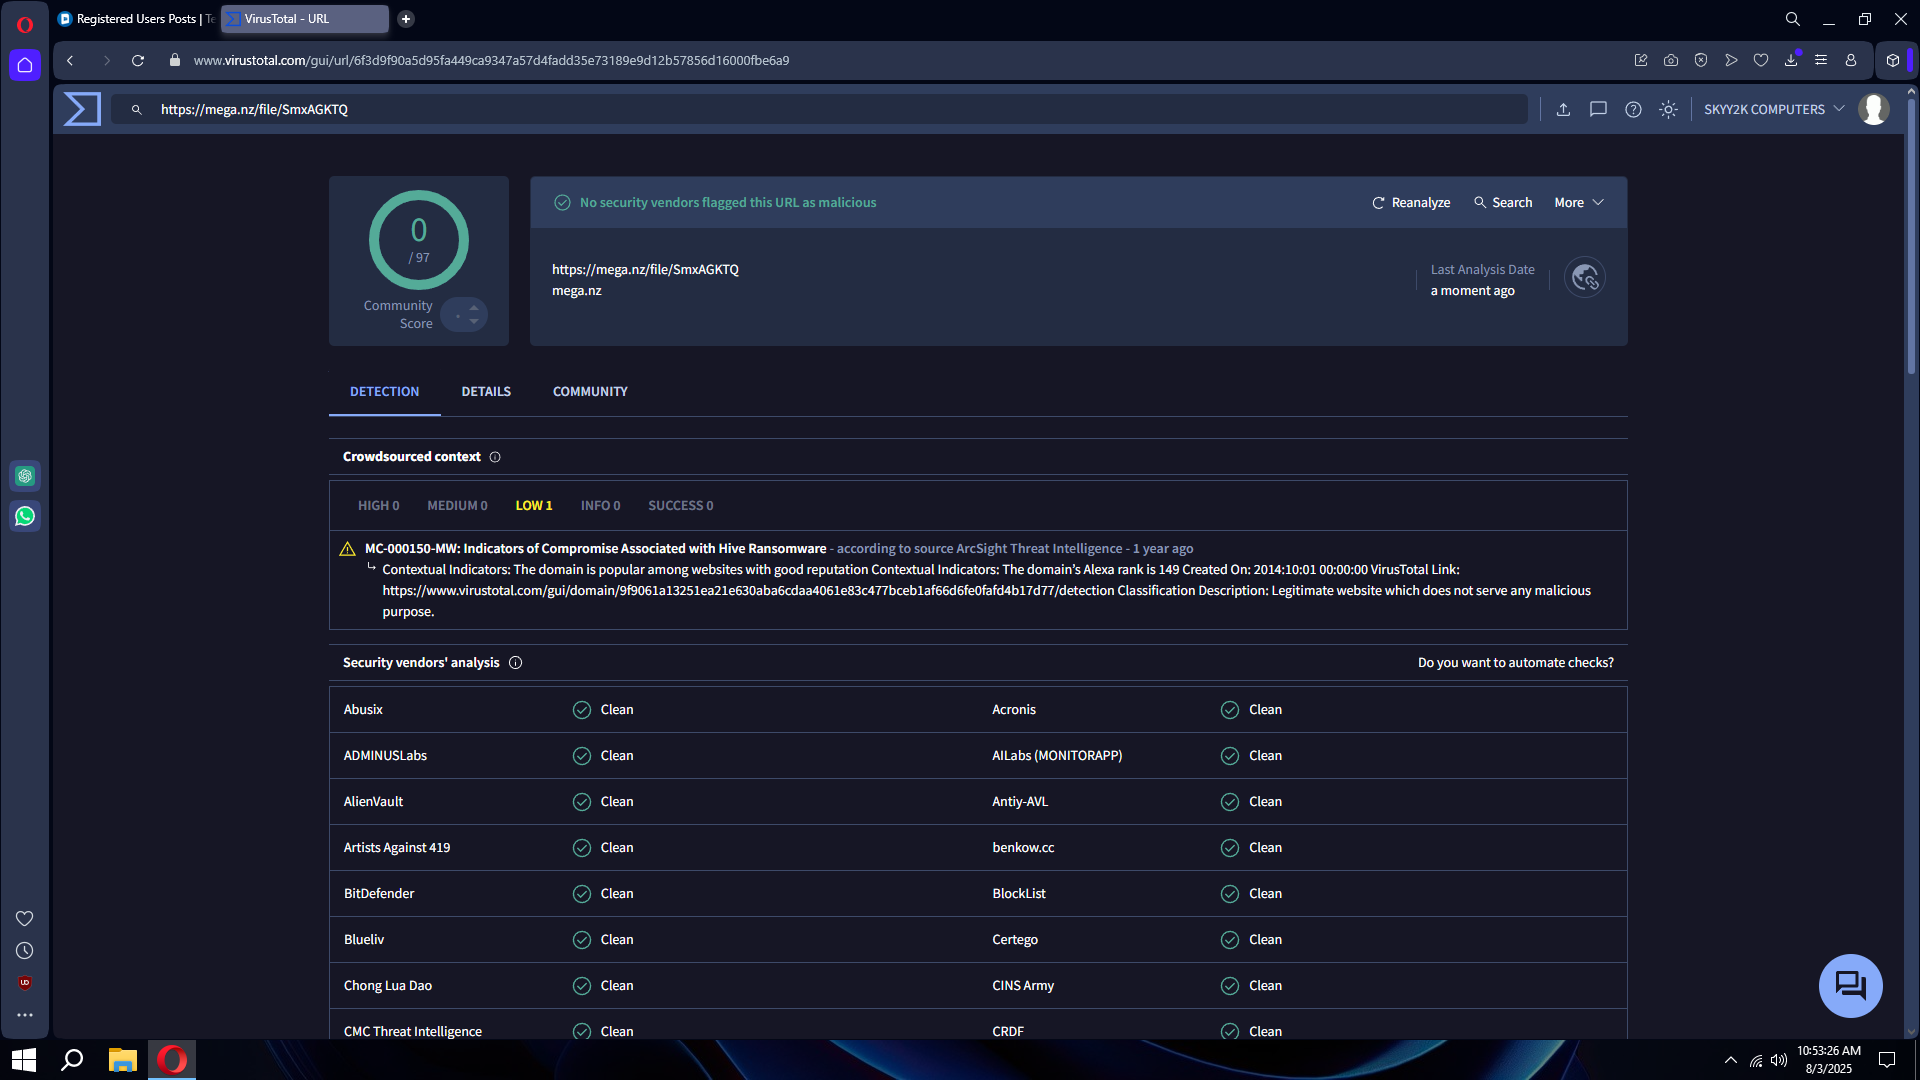Open the VirusTotal help question icon
The image size is (1920, 1080).
point(1633,109)
